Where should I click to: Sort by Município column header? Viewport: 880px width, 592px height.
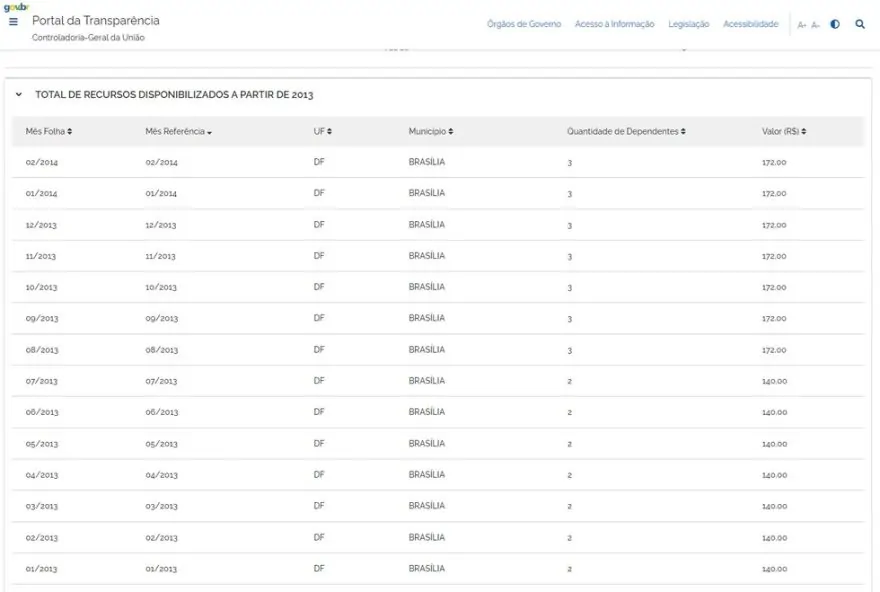pyautogui.click(x=431, y=132)
